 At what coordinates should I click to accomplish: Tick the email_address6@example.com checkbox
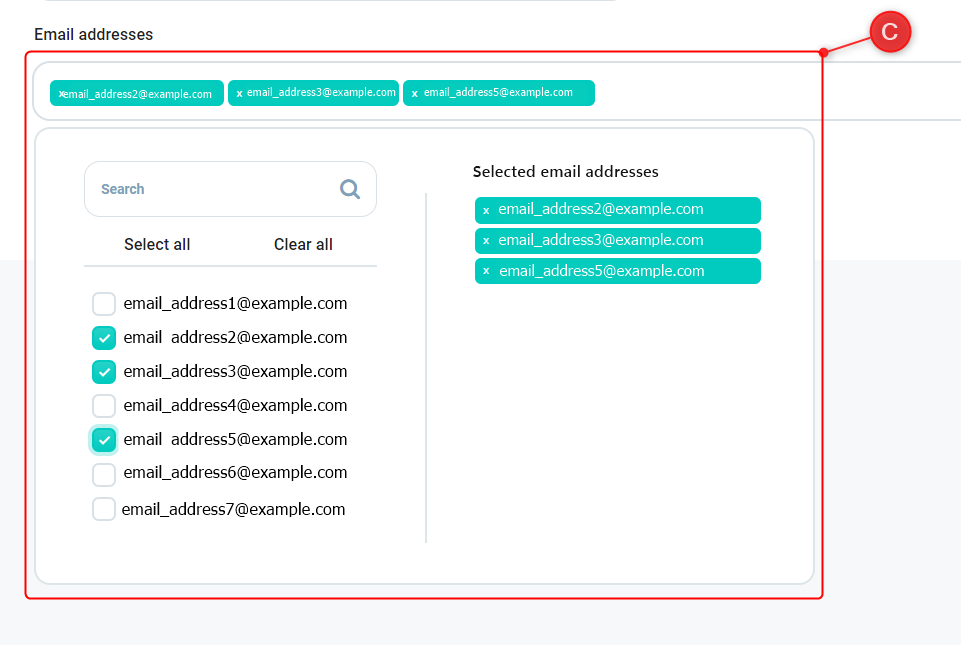point(104,474)
